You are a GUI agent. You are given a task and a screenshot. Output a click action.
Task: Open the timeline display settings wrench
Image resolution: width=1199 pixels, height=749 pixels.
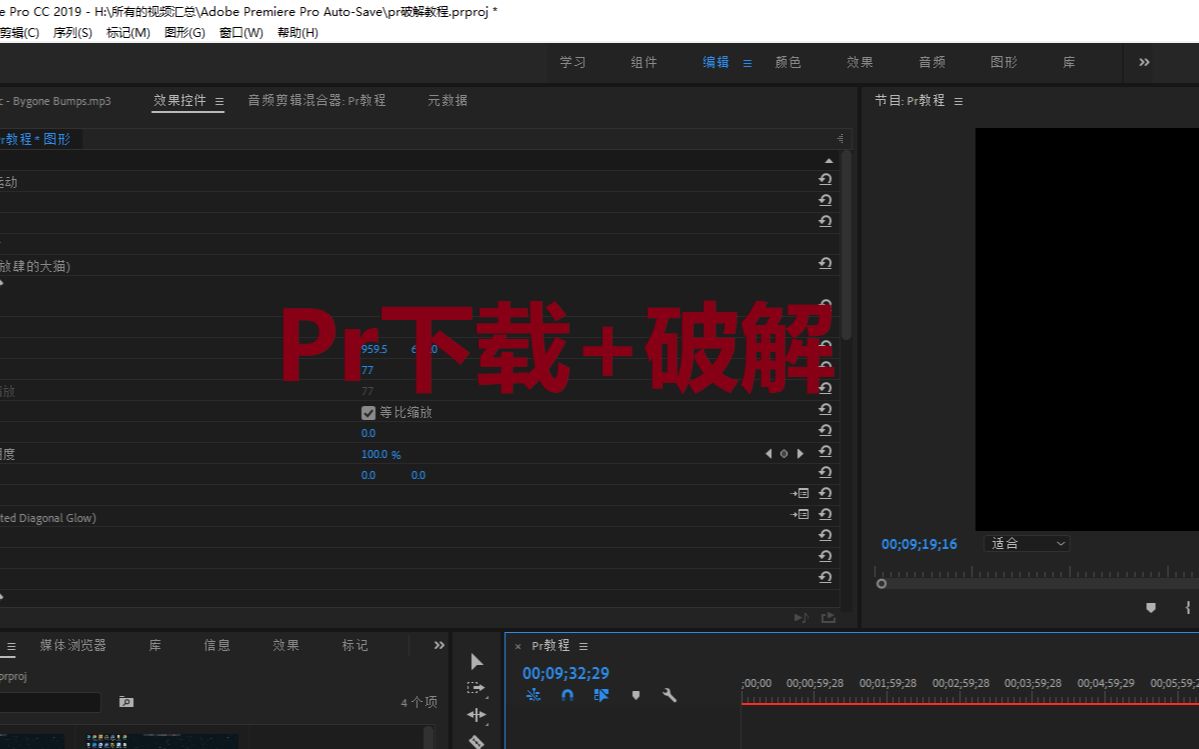[669, 695]
